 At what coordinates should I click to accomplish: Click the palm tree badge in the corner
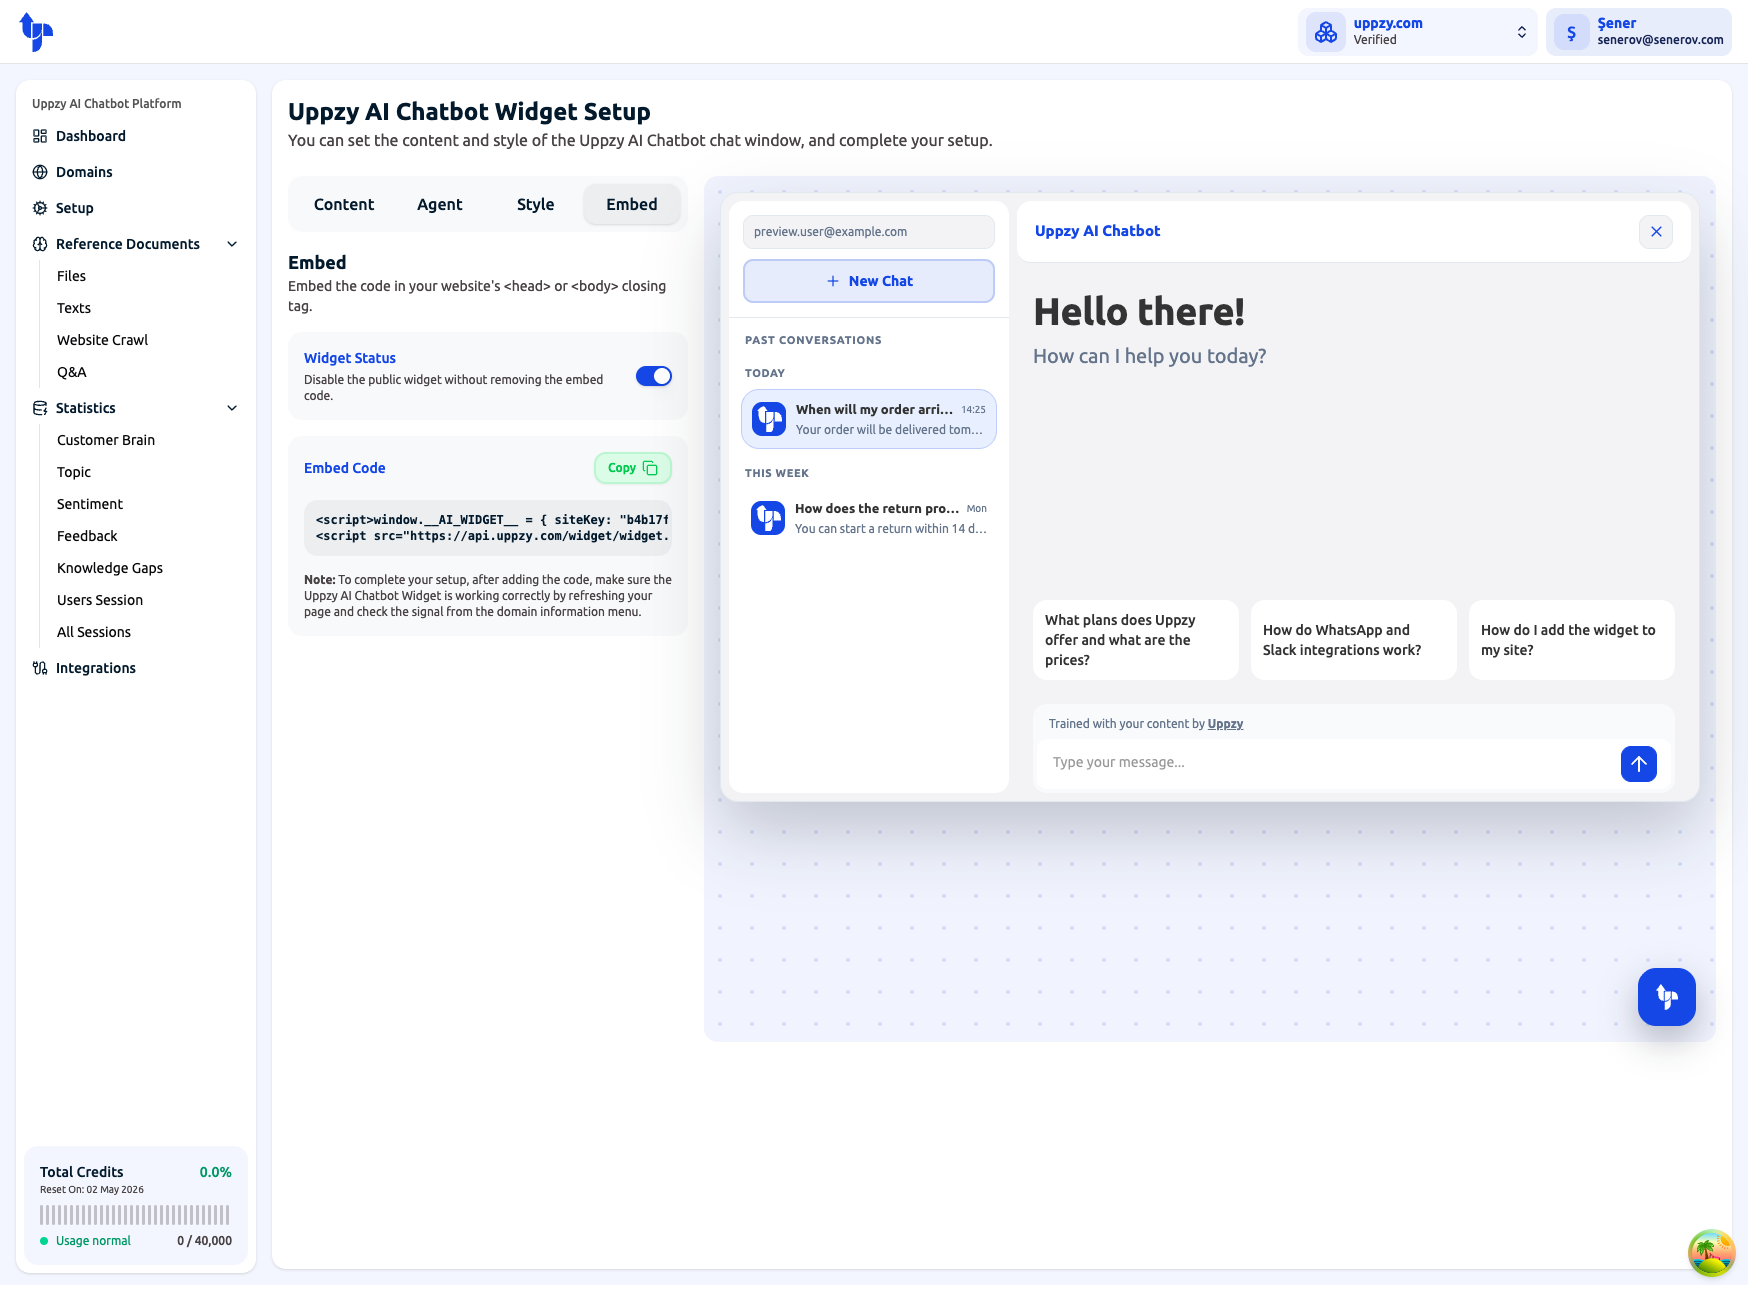pos(1712,1253)
